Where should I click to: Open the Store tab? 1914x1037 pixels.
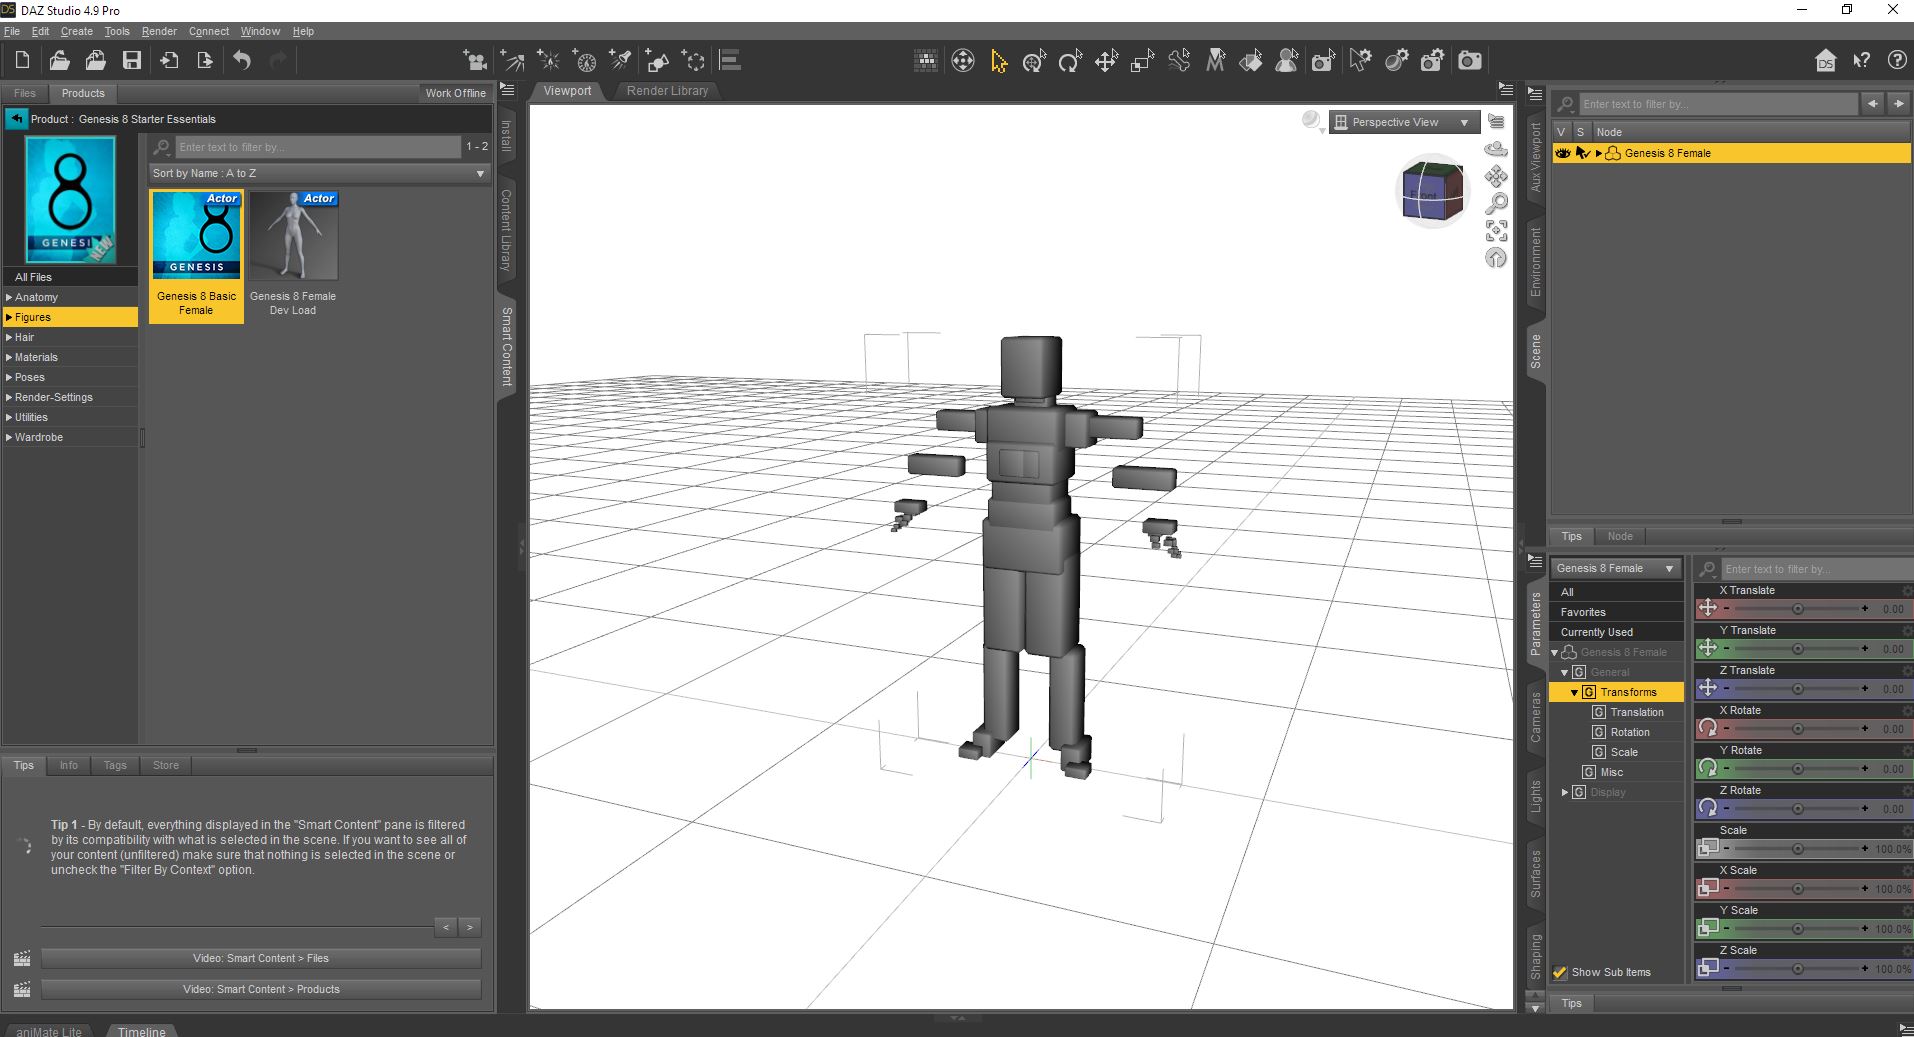(166, 765)
